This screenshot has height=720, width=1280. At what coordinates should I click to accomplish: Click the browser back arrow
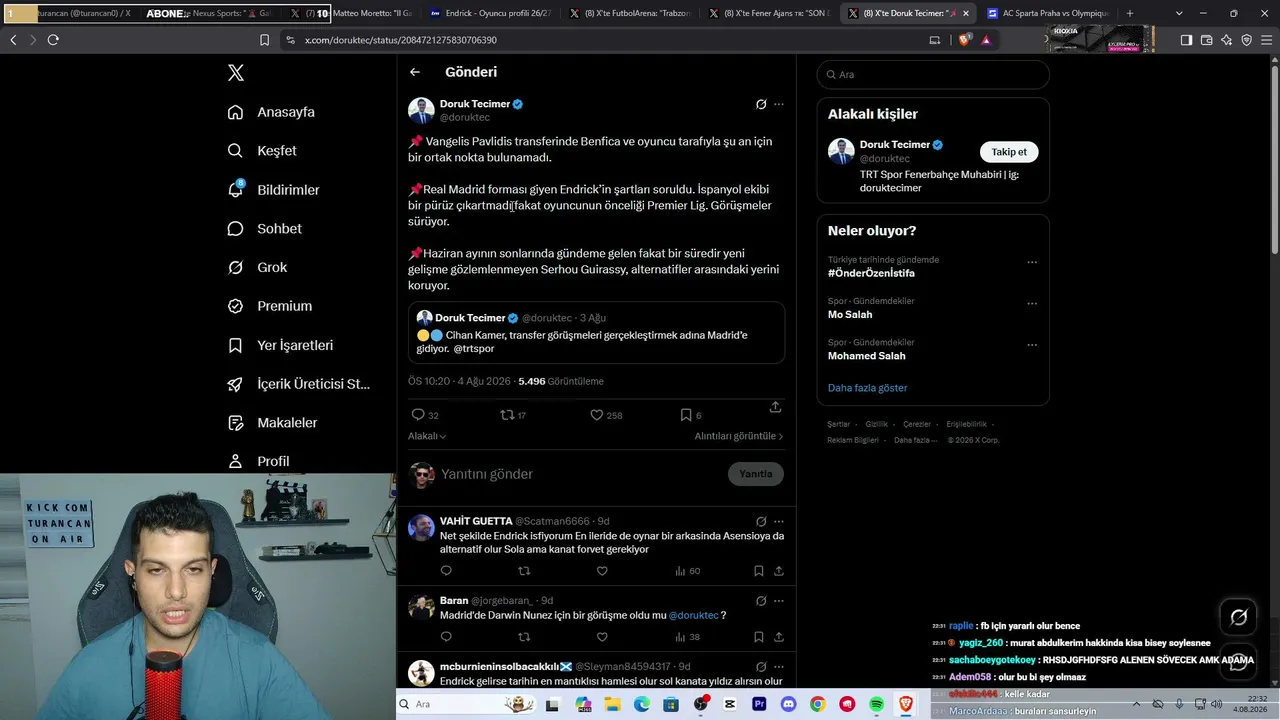tap(13, 40)
